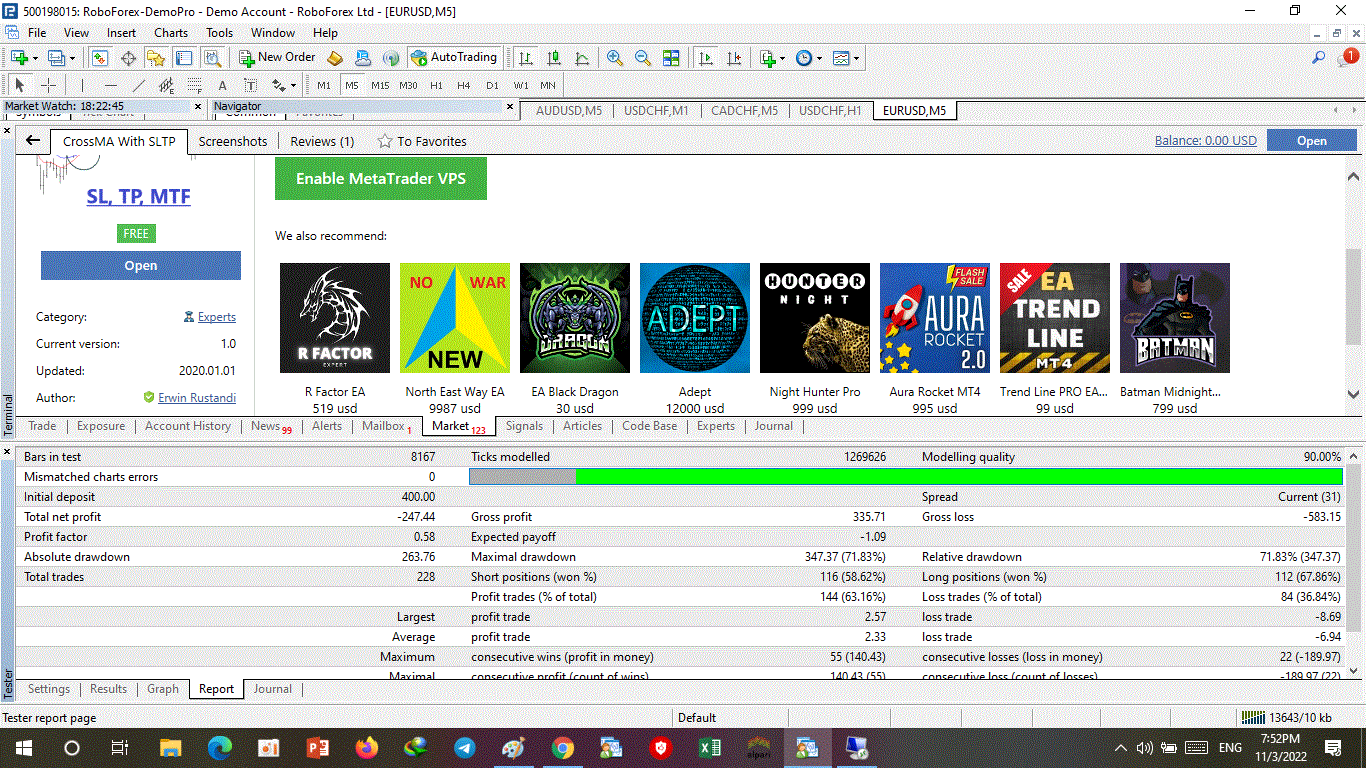Add product To Favorites
Image resolution: width=1366 pixels, height=768 pixels.
422,141
